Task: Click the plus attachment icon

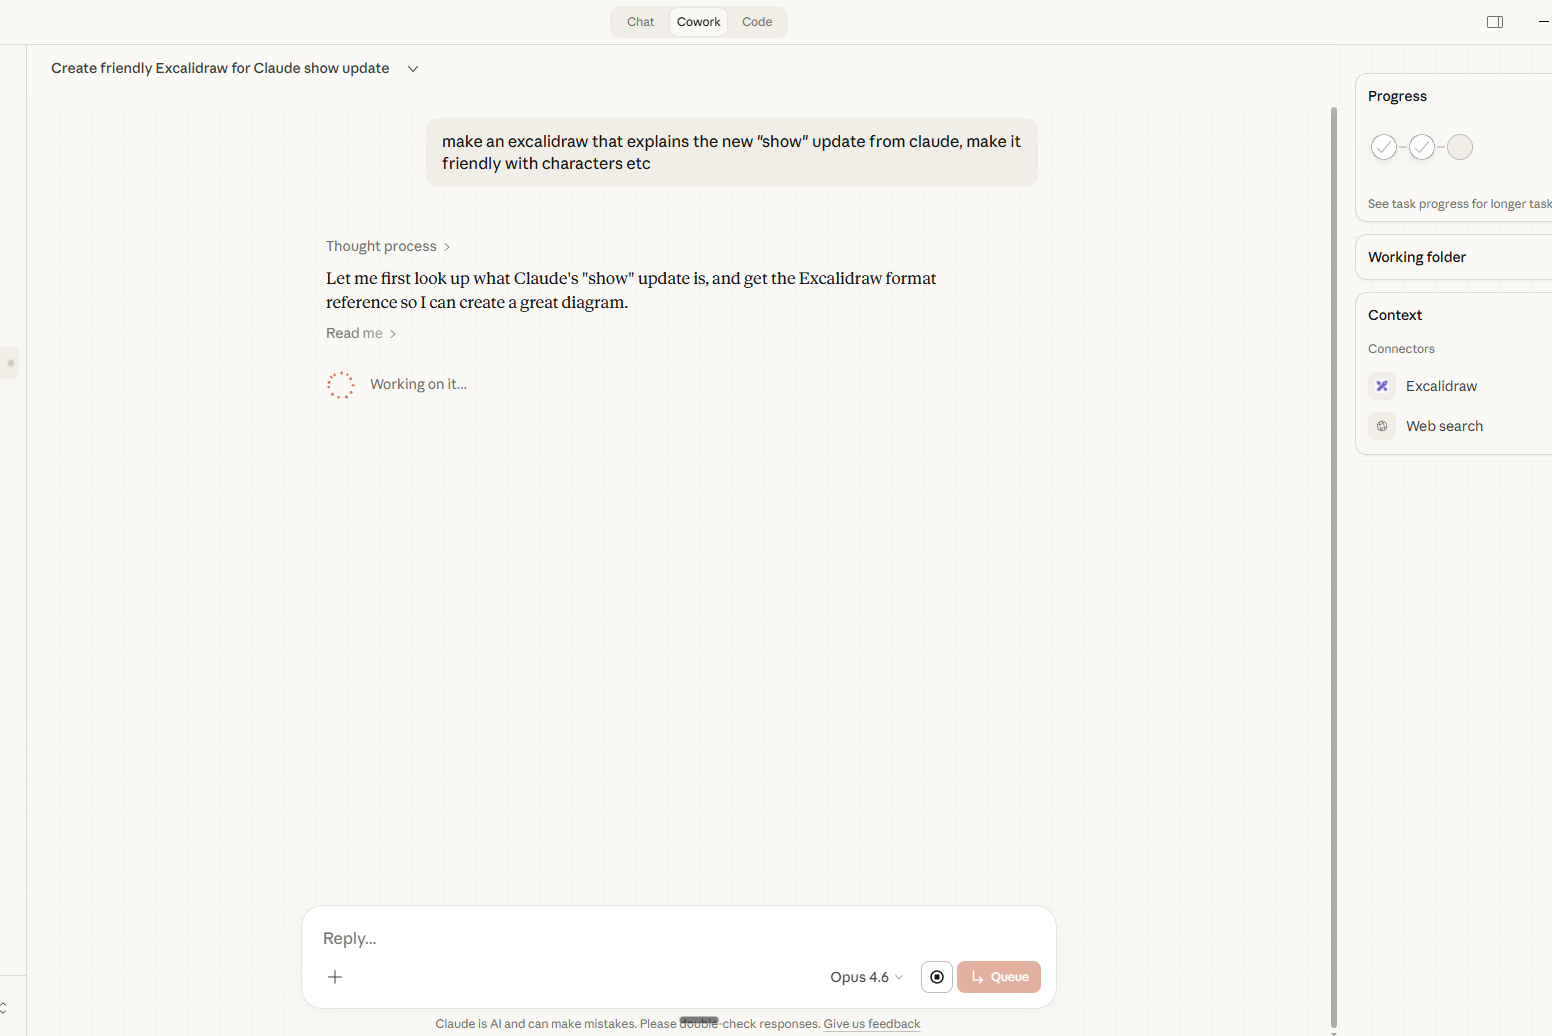Action: pyautogui.click(x=335, y=977)
